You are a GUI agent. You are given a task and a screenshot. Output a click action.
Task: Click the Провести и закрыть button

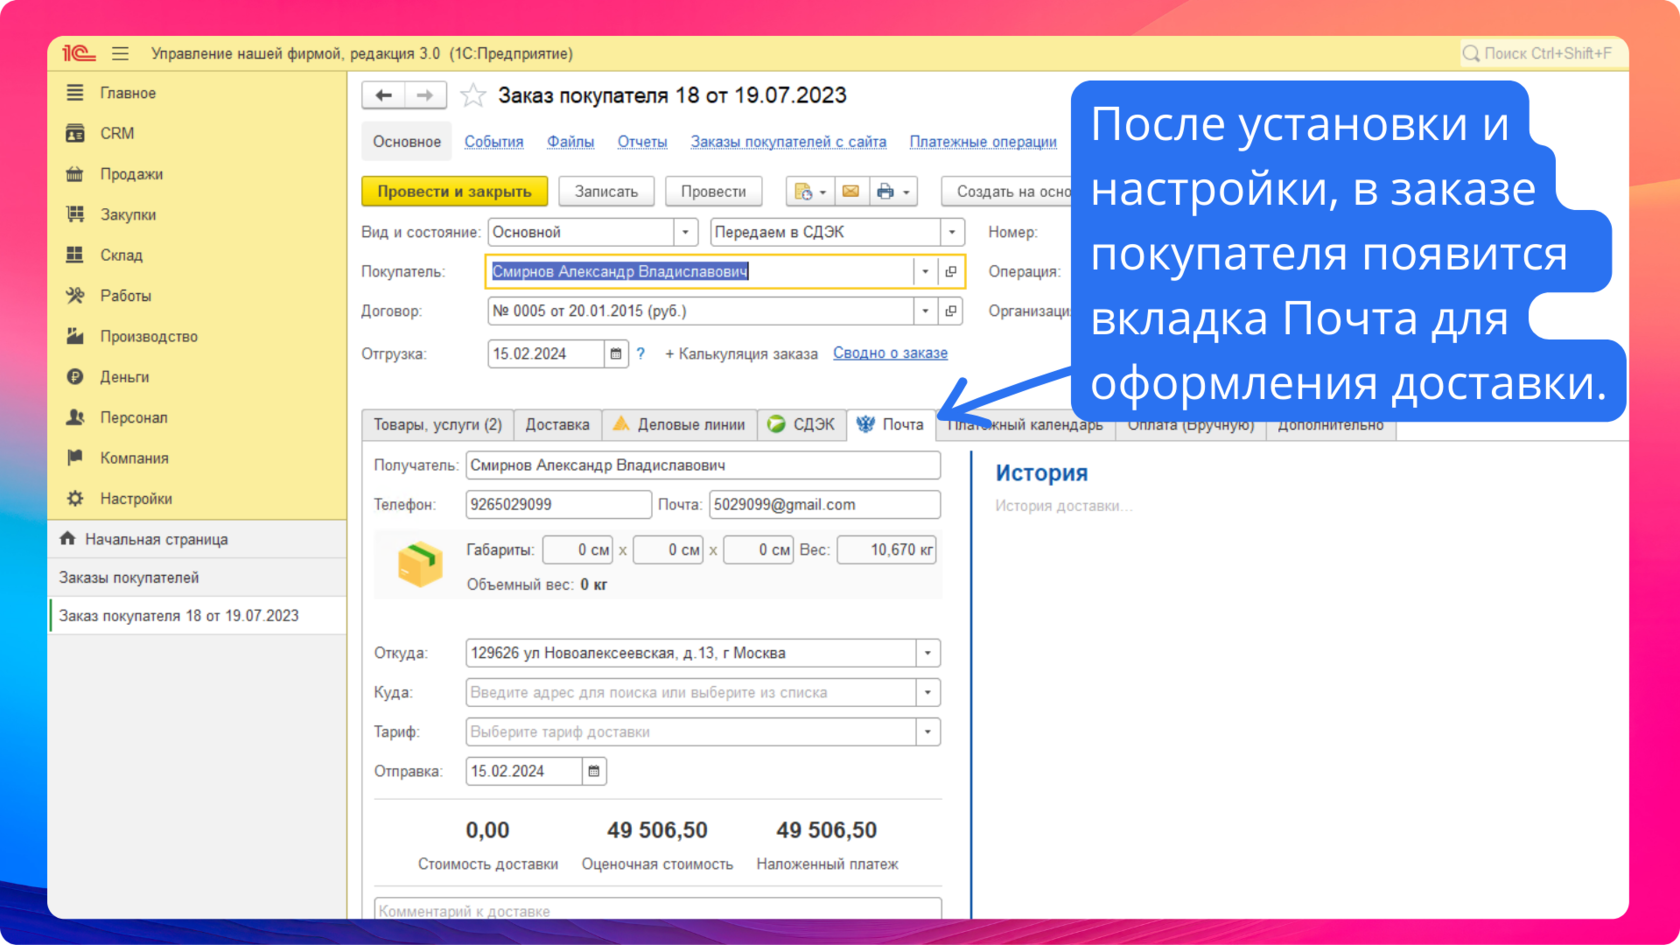point(454,191)
